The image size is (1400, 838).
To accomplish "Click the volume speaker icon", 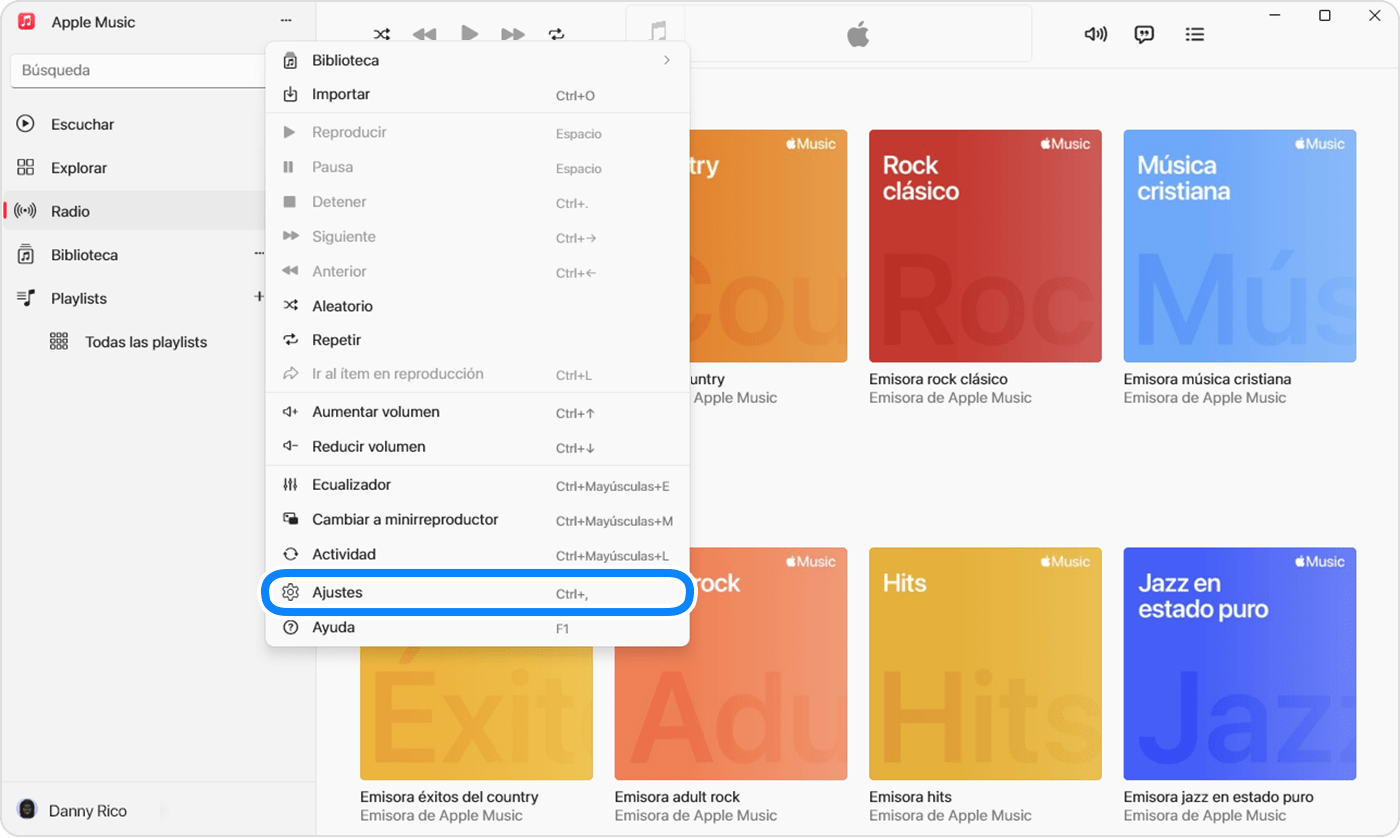I will coord(1096,34).
